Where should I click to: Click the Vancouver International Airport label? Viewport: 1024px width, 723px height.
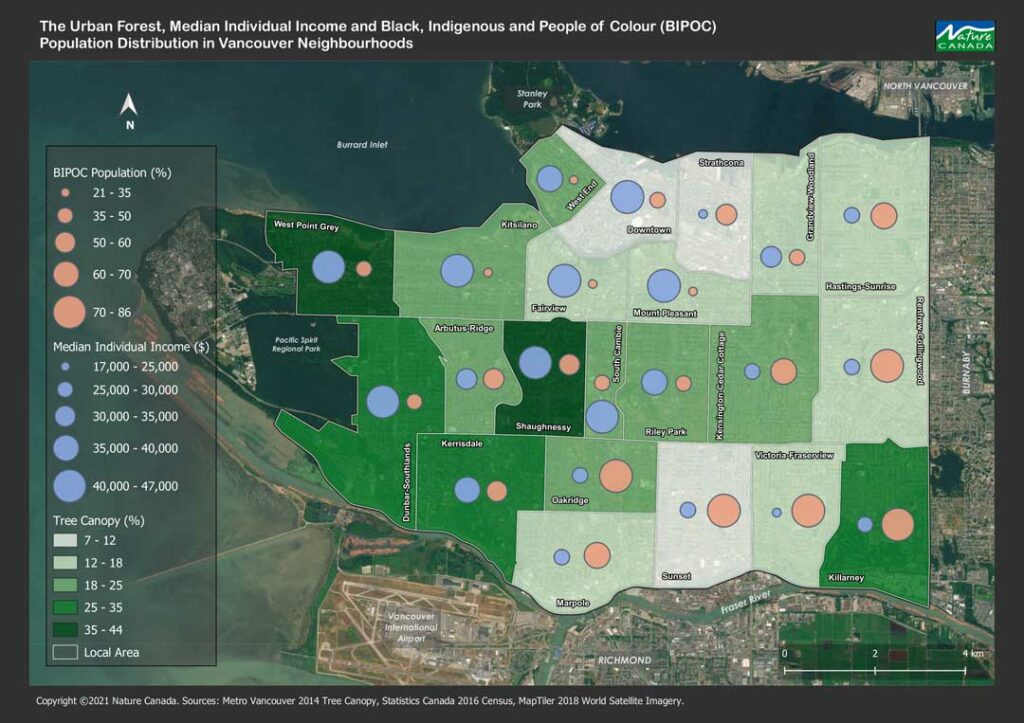tap(411, 627)
